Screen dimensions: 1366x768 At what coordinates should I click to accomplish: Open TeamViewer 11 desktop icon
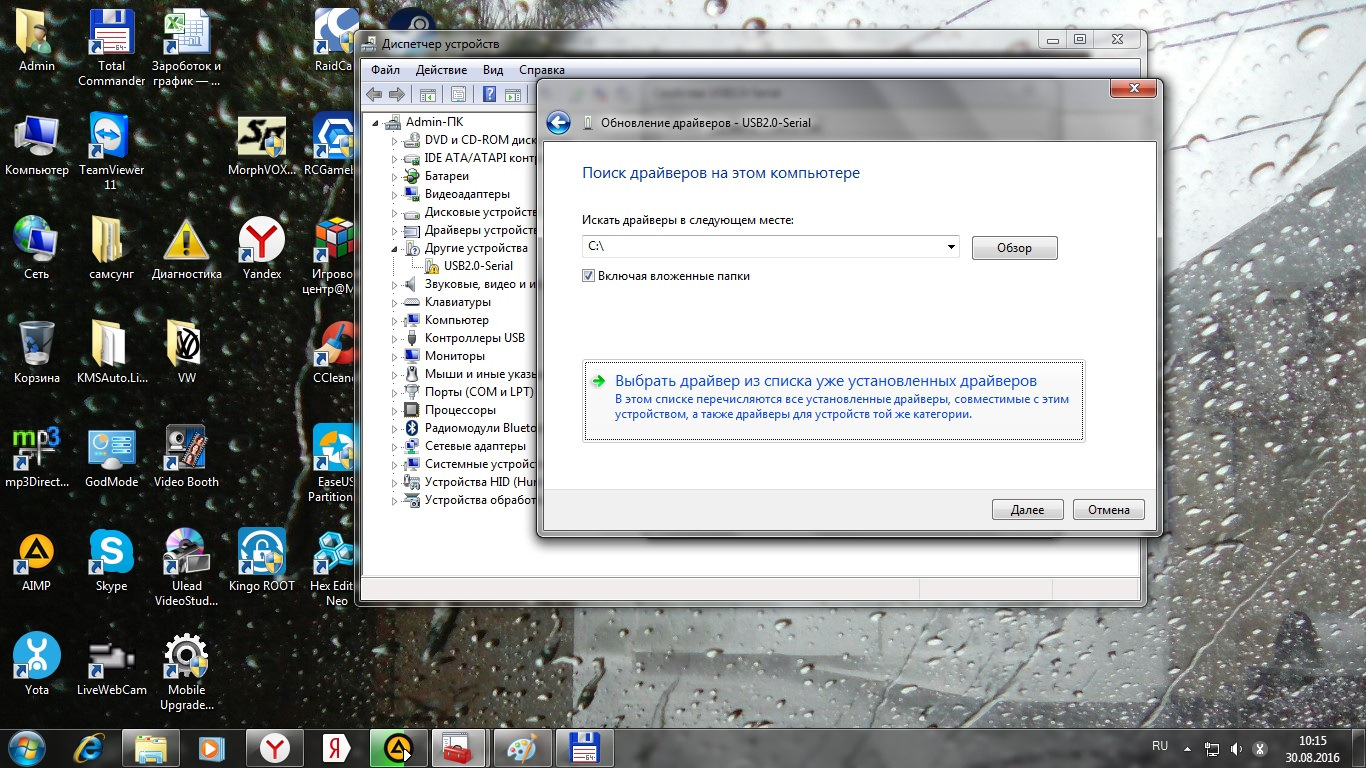coord(111,151)
